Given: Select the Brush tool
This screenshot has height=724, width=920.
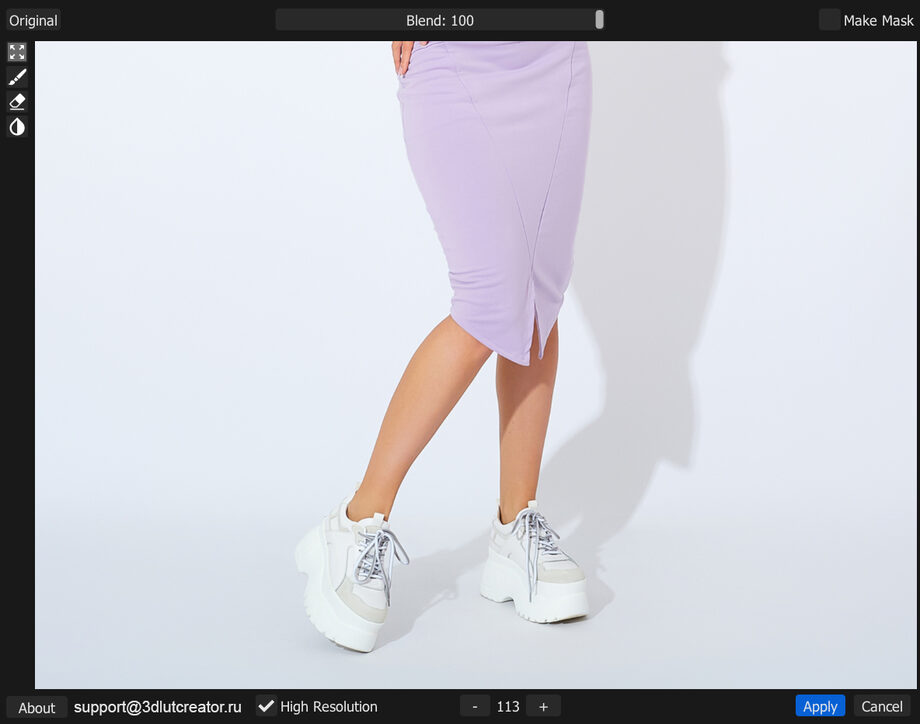Looking at the screenshot, I should coord(17,77).
